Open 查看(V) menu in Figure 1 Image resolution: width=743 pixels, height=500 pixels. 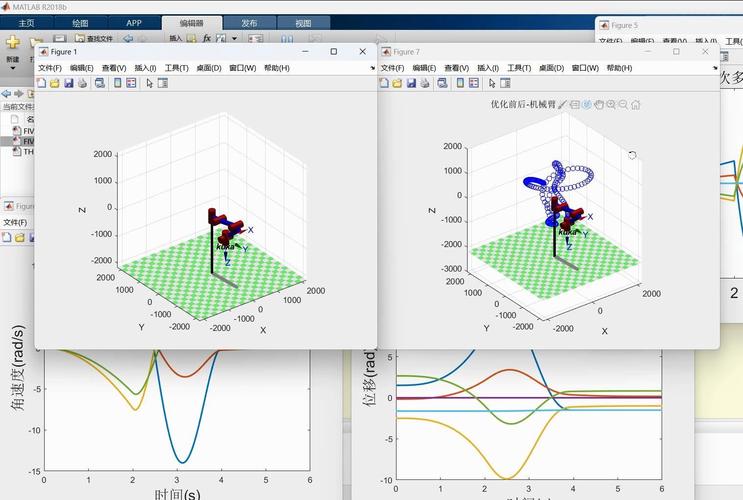114,68
